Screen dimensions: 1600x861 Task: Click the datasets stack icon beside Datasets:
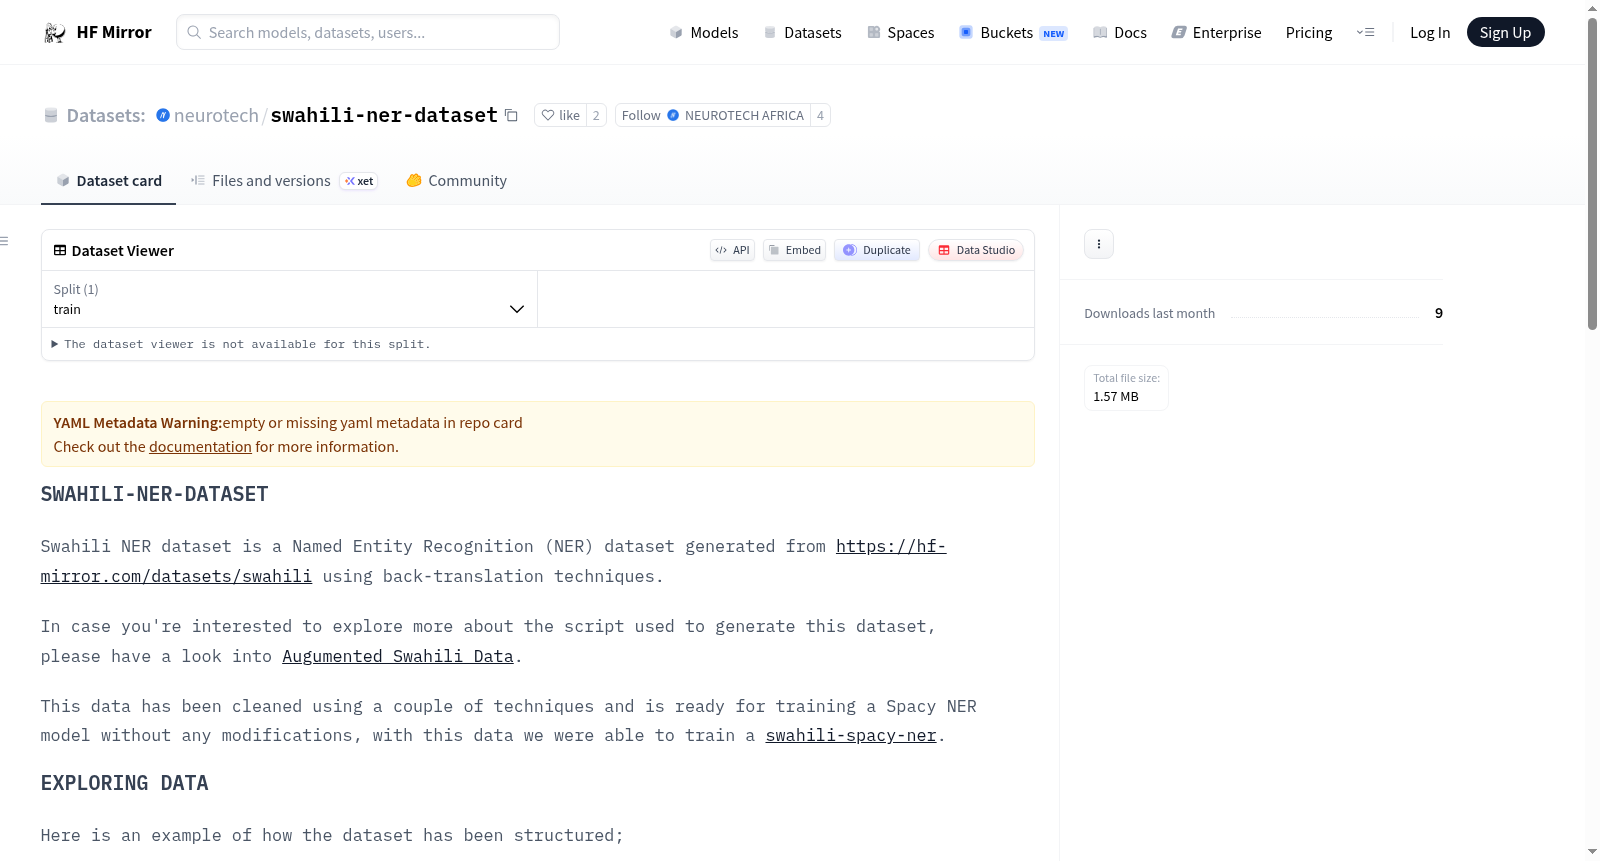(51, 115)
